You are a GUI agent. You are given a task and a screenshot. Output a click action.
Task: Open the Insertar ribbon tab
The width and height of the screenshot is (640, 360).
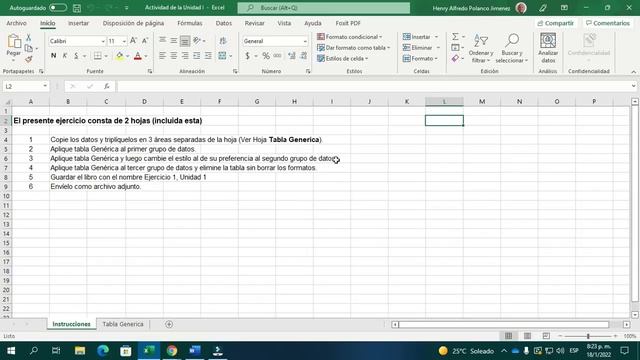(x=78, y=23)
